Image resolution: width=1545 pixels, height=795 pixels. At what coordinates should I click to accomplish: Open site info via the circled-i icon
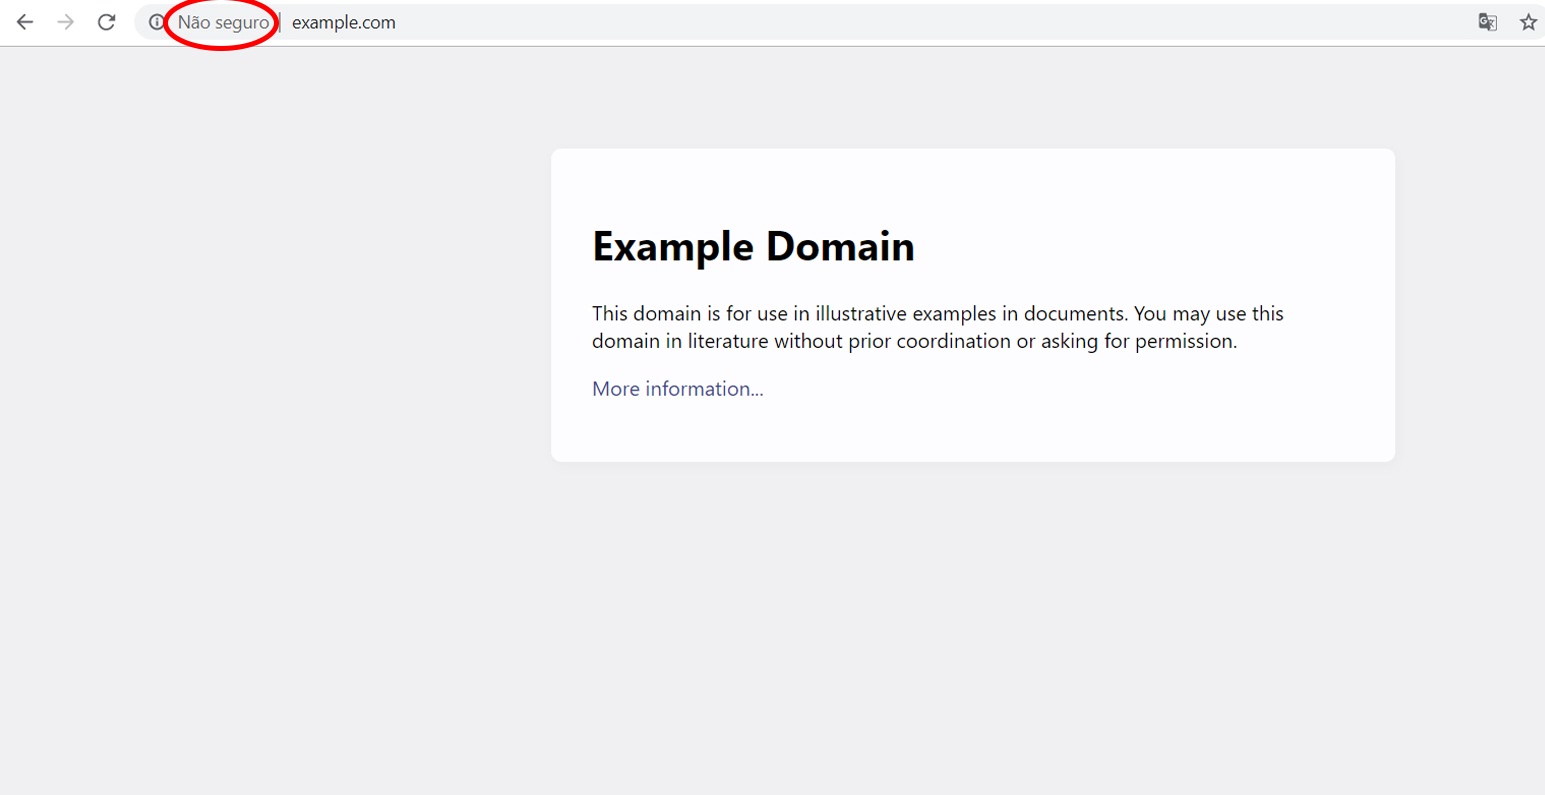point(157,22)
